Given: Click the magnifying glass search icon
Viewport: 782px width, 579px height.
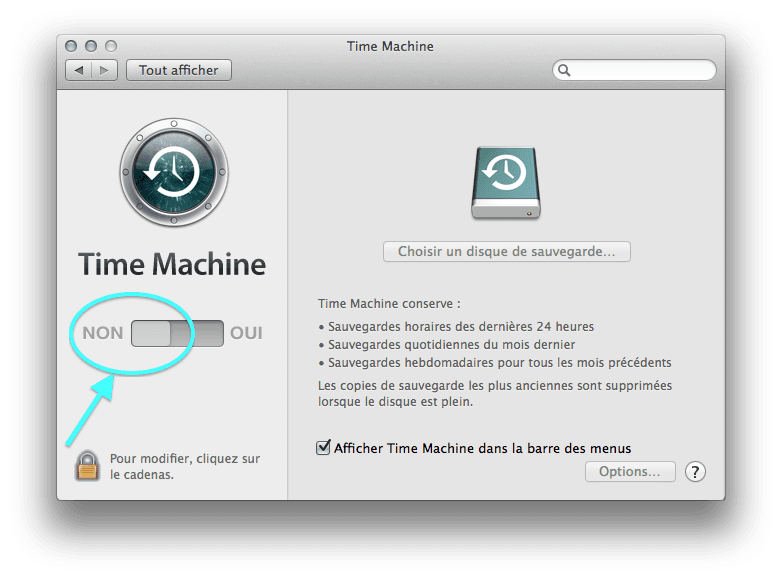Looking at the screenshot, I should 564,70.
